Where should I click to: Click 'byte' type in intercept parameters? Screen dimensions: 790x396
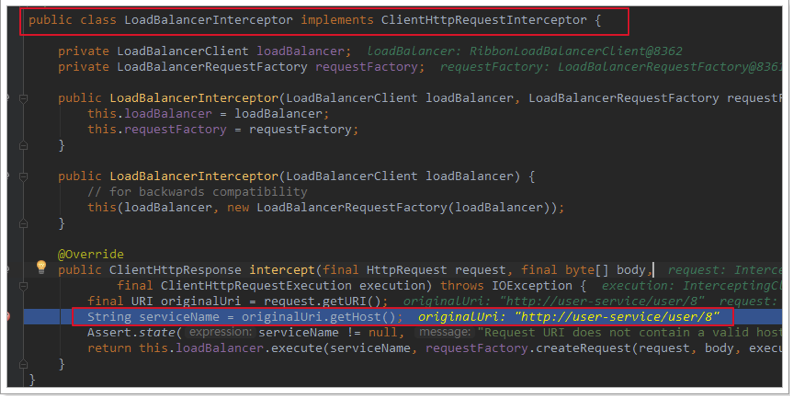coord(580,270)
